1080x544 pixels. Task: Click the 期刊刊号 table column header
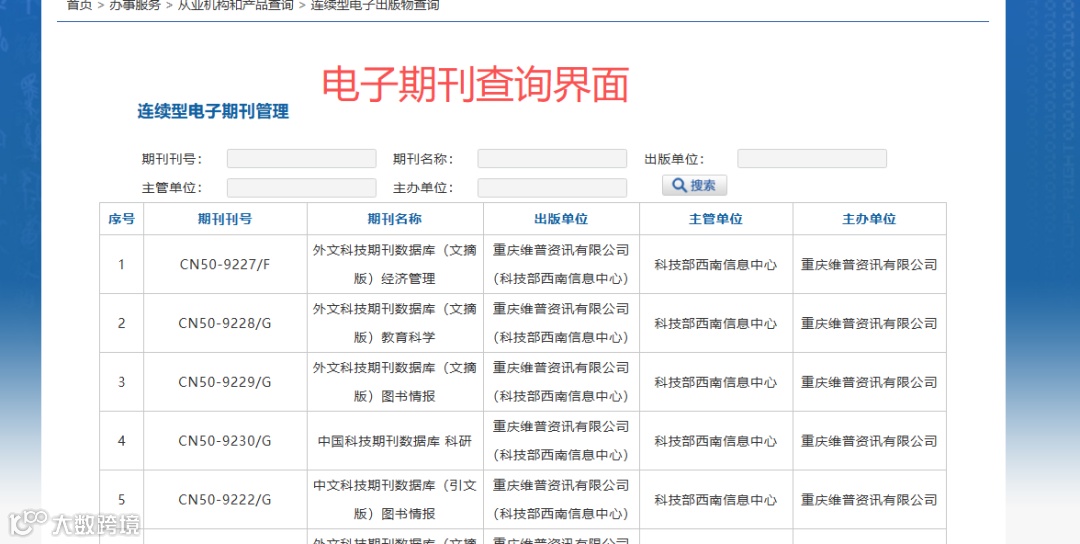pos(225,219)
